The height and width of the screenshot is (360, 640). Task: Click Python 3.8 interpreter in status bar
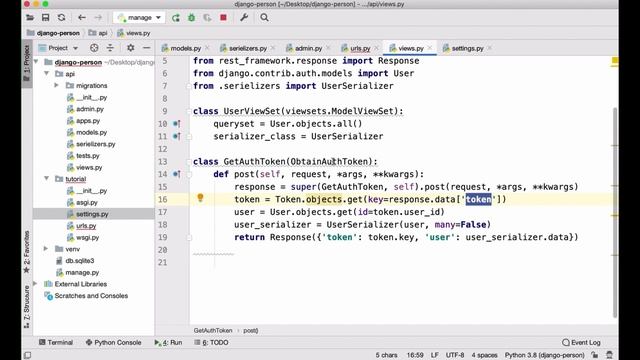pos(544,355)
